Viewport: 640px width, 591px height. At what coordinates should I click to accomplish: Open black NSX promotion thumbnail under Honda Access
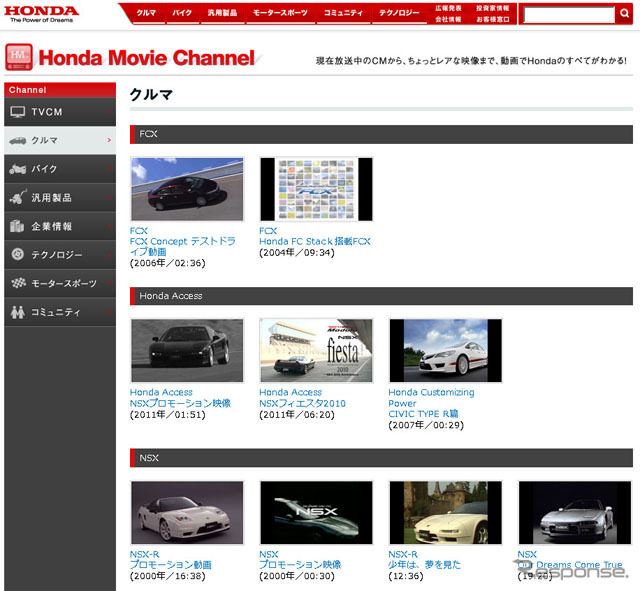coord(187,351)
